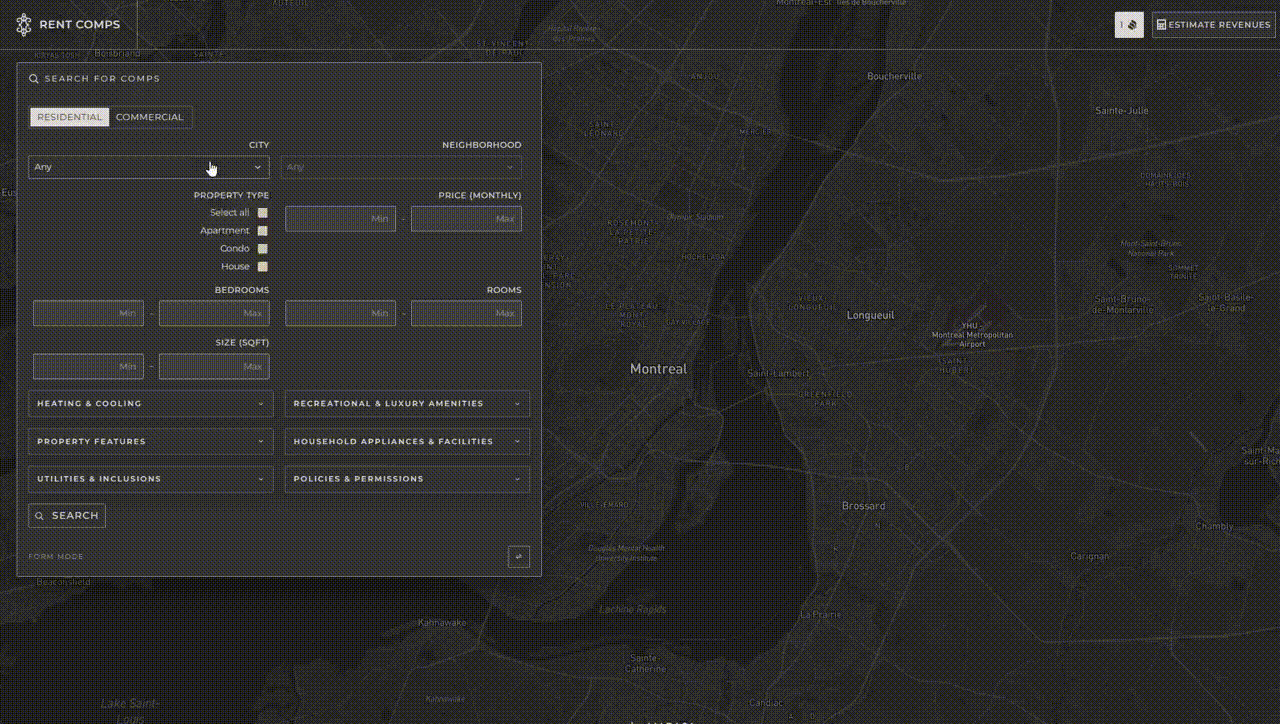The image size is (1280, 724).
Task: Click the Rent Comps logo icon
Action: click(x=22, y=24)
